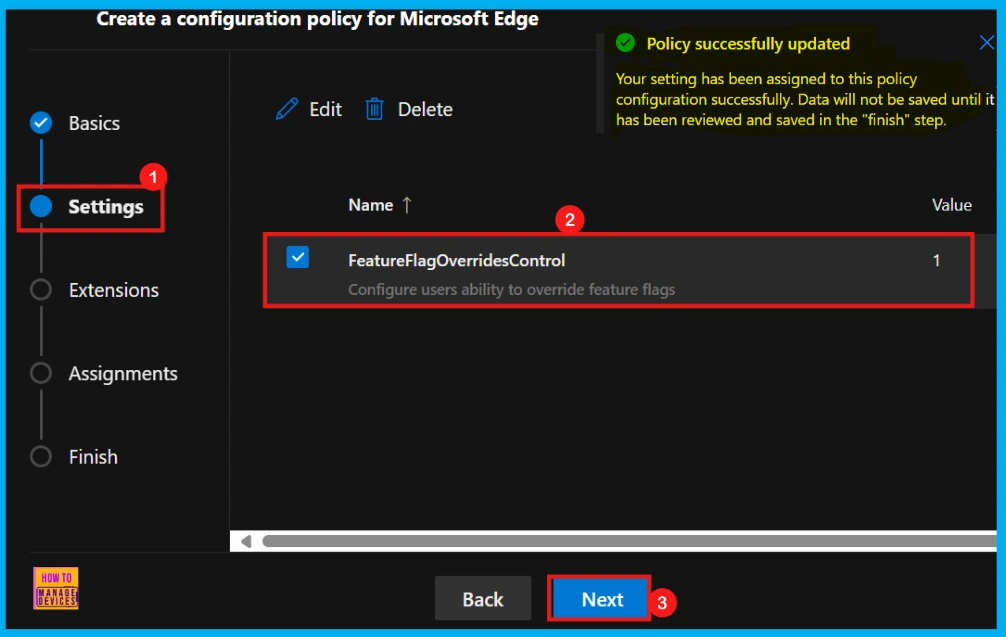
Task: Click the Delete label text
Action: [x=425, y=110]
